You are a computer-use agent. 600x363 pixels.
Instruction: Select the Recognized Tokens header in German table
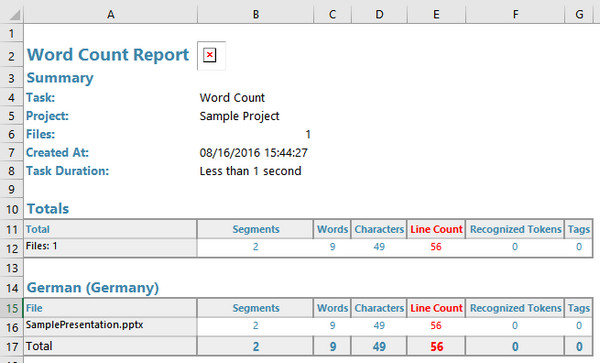[515, 308]
